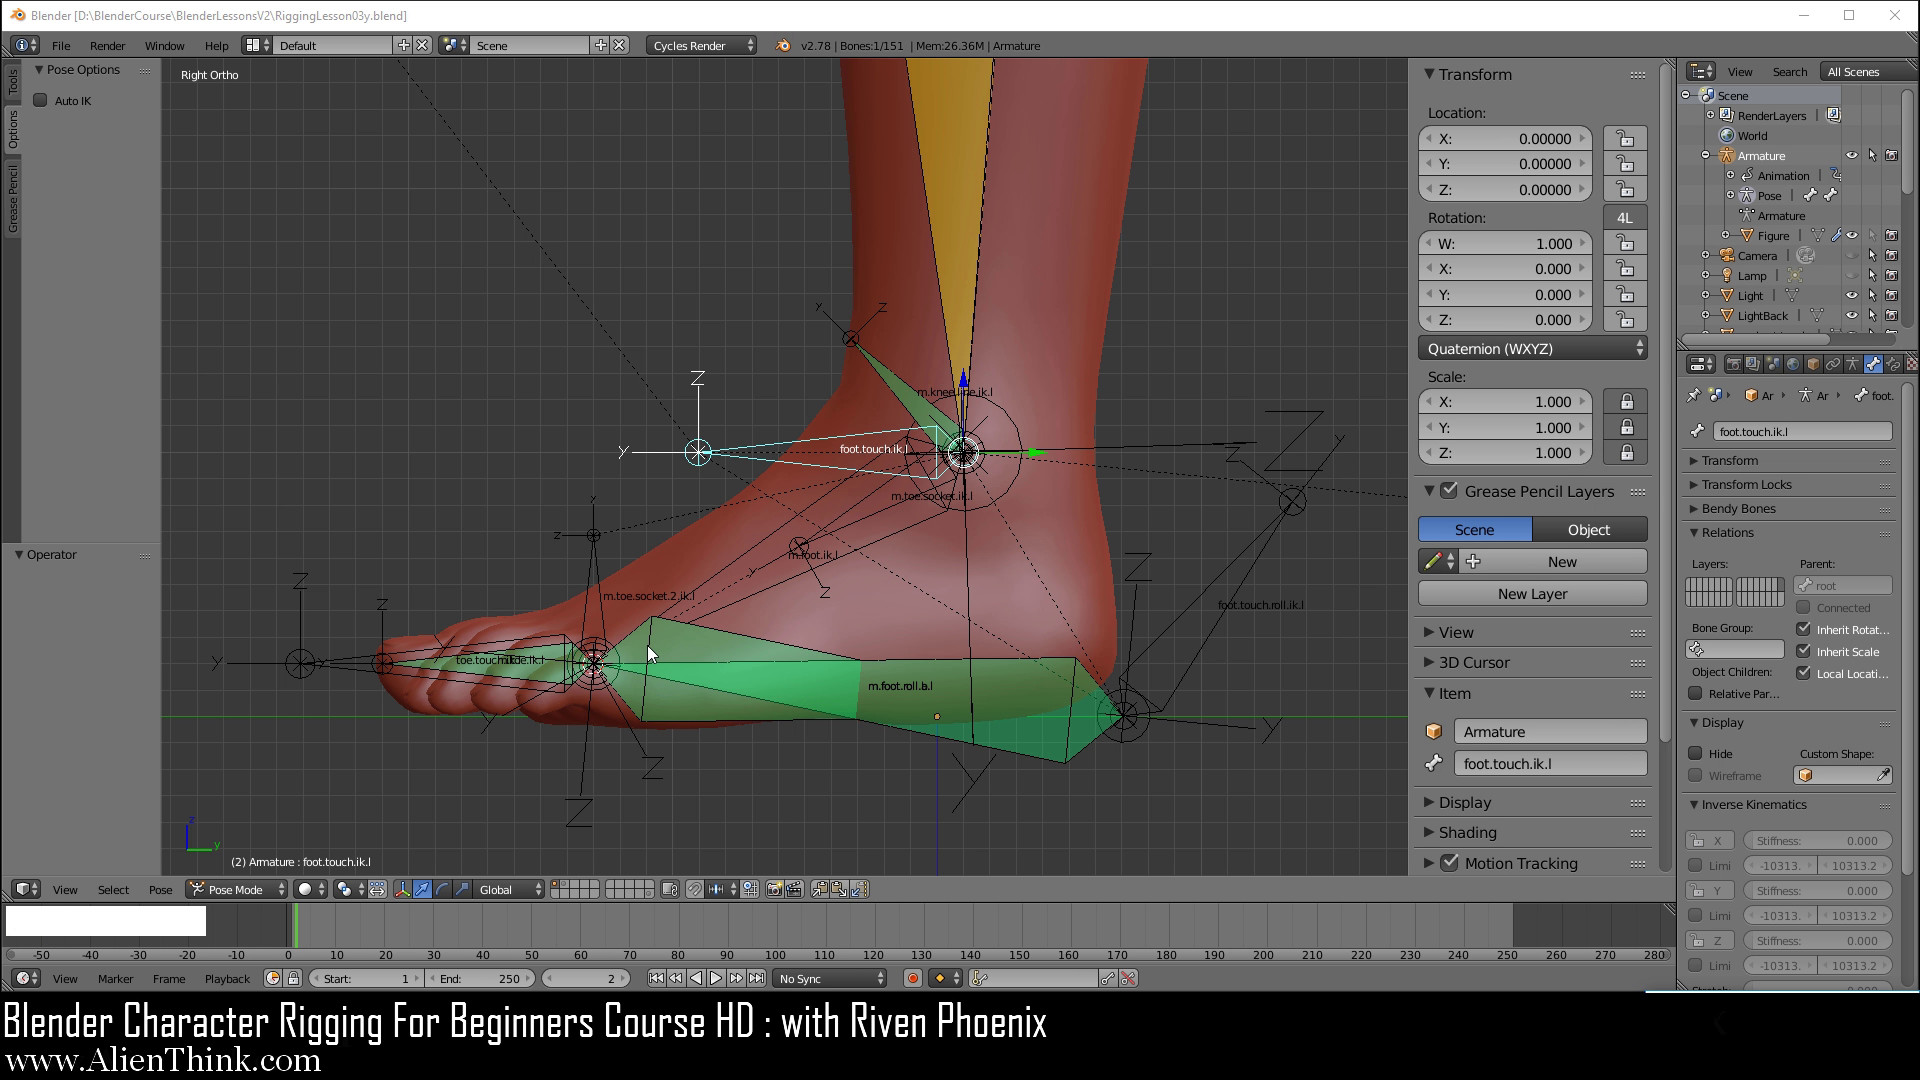The image size is (1920, 1080).
Task: Select the World properties tab icon
Action: click(x=1793, y=364)
